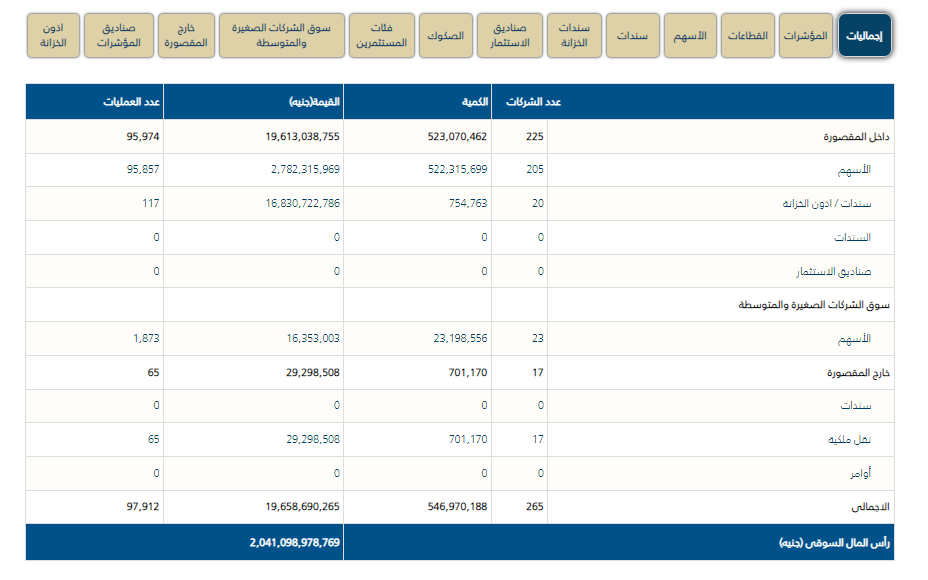Open the المؤشرات (Indices) tab
Screen dimensions: 928x580
(806, 36)
